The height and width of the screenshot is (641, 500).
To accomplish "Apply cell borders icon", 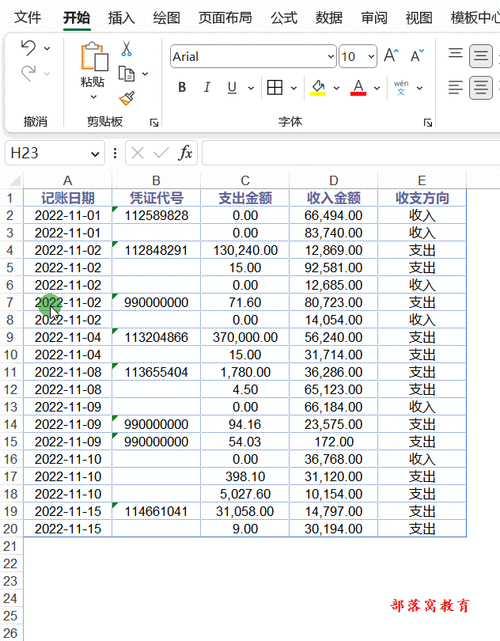I will tap(274, 87).
